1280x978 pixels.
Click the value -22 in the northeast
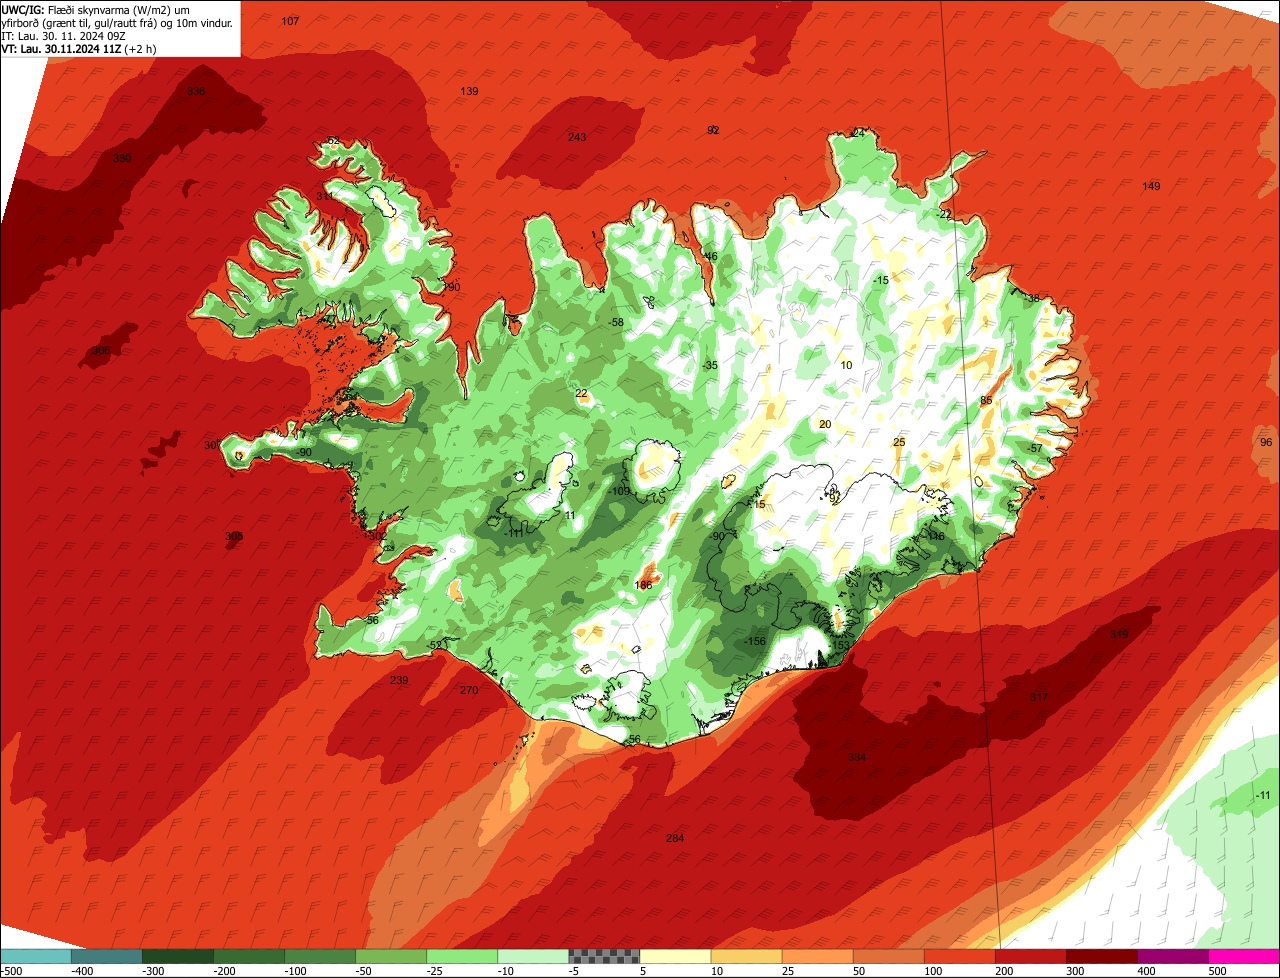(944, 215)
